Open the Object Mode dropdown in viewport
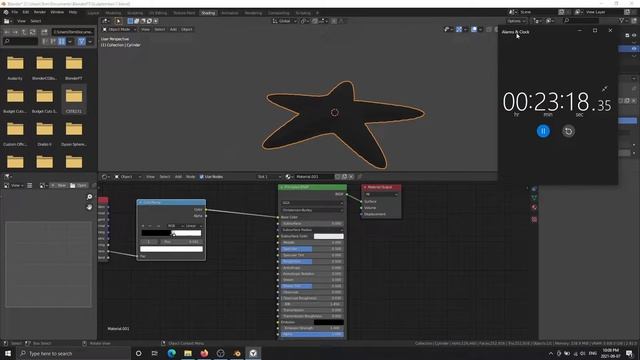This screenshot has width=640, height=360. click(x=119, y=29)
